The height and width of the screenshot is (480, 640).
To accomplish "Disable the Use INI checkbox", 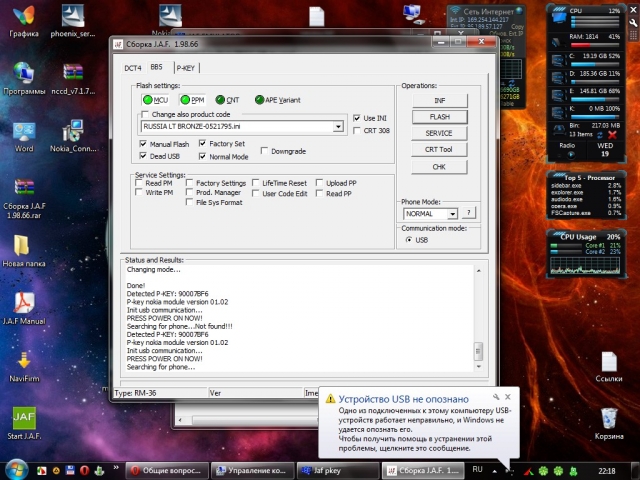I will pyautogui.click(x=357, y=118).
